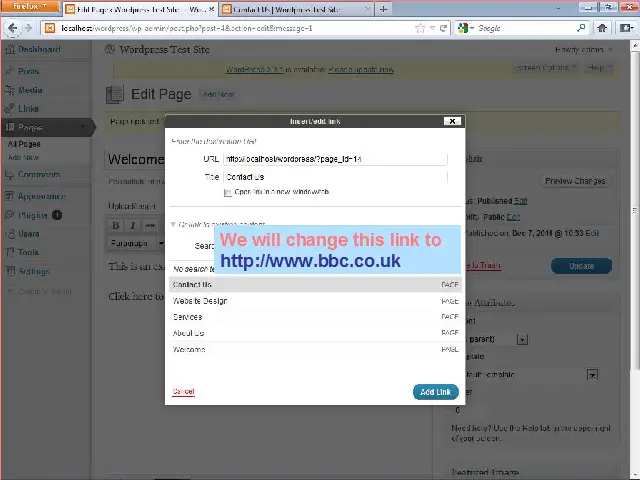Switch to the Contact Us browser tab
Viewport: 640px width, 480px height.
(x=296, y=9)
